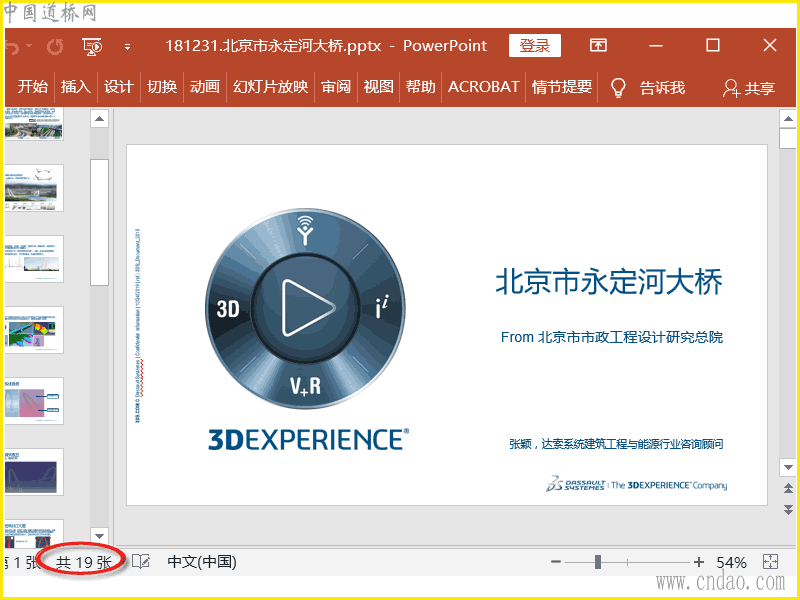Screen dimensions: 800x600
Task: Open the ACROBAT tab
Action: pyautogui.click(x=484, y=87)
